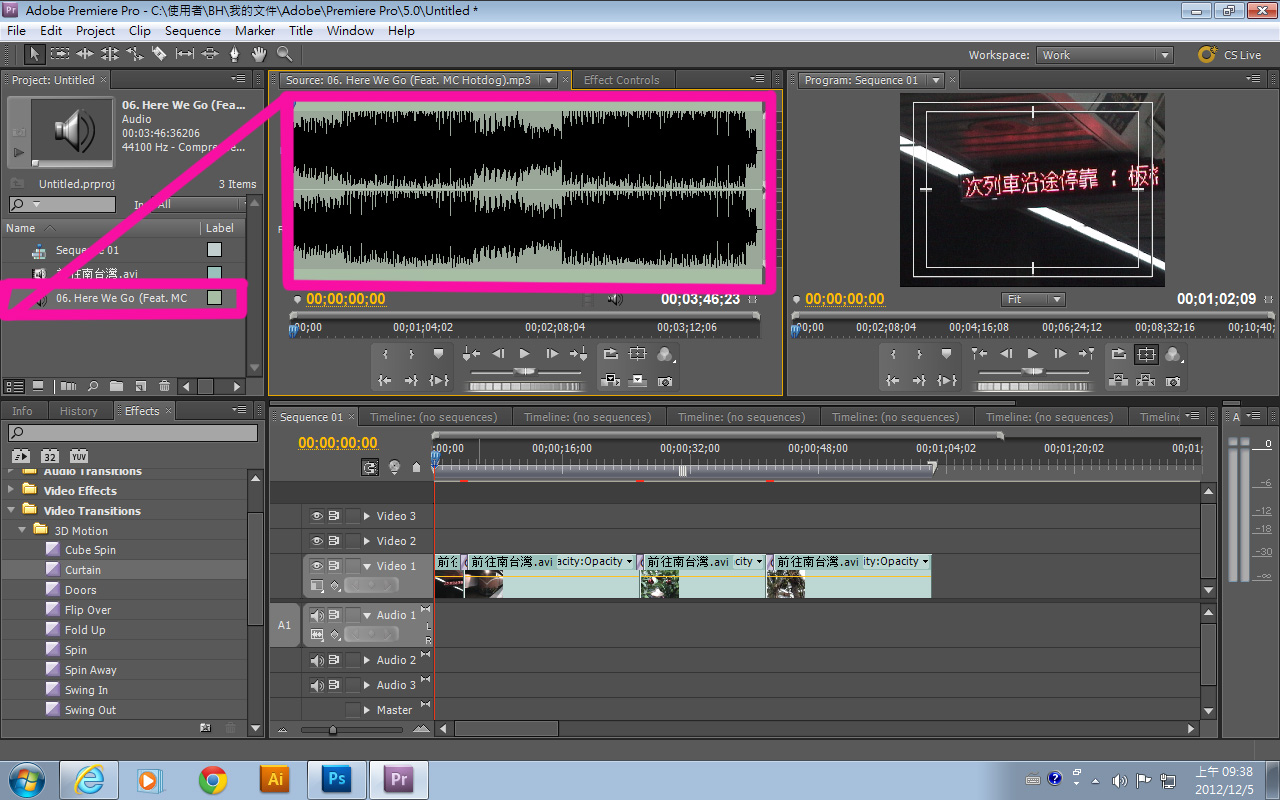
Task: Select the Hand tool
Action: 259,54
